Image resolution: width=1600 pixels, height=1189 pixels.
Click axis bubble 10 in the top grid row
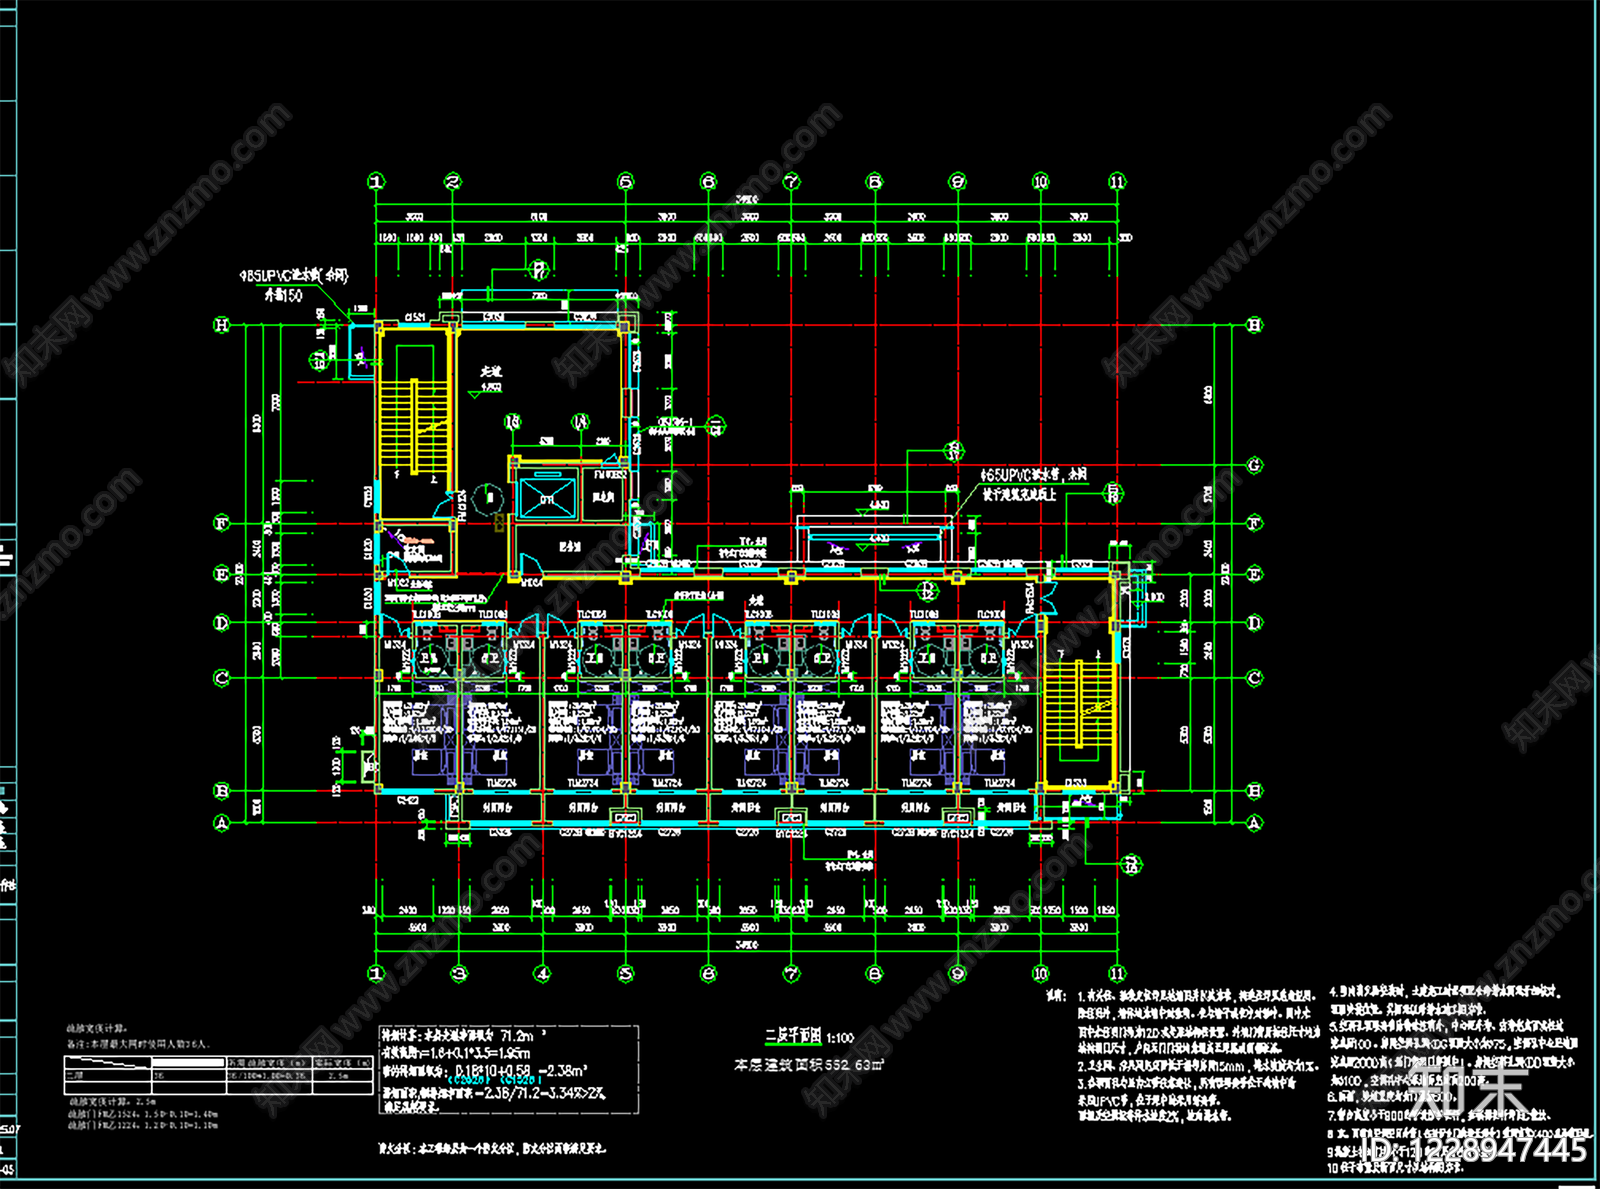click(x=1041, y=181)
